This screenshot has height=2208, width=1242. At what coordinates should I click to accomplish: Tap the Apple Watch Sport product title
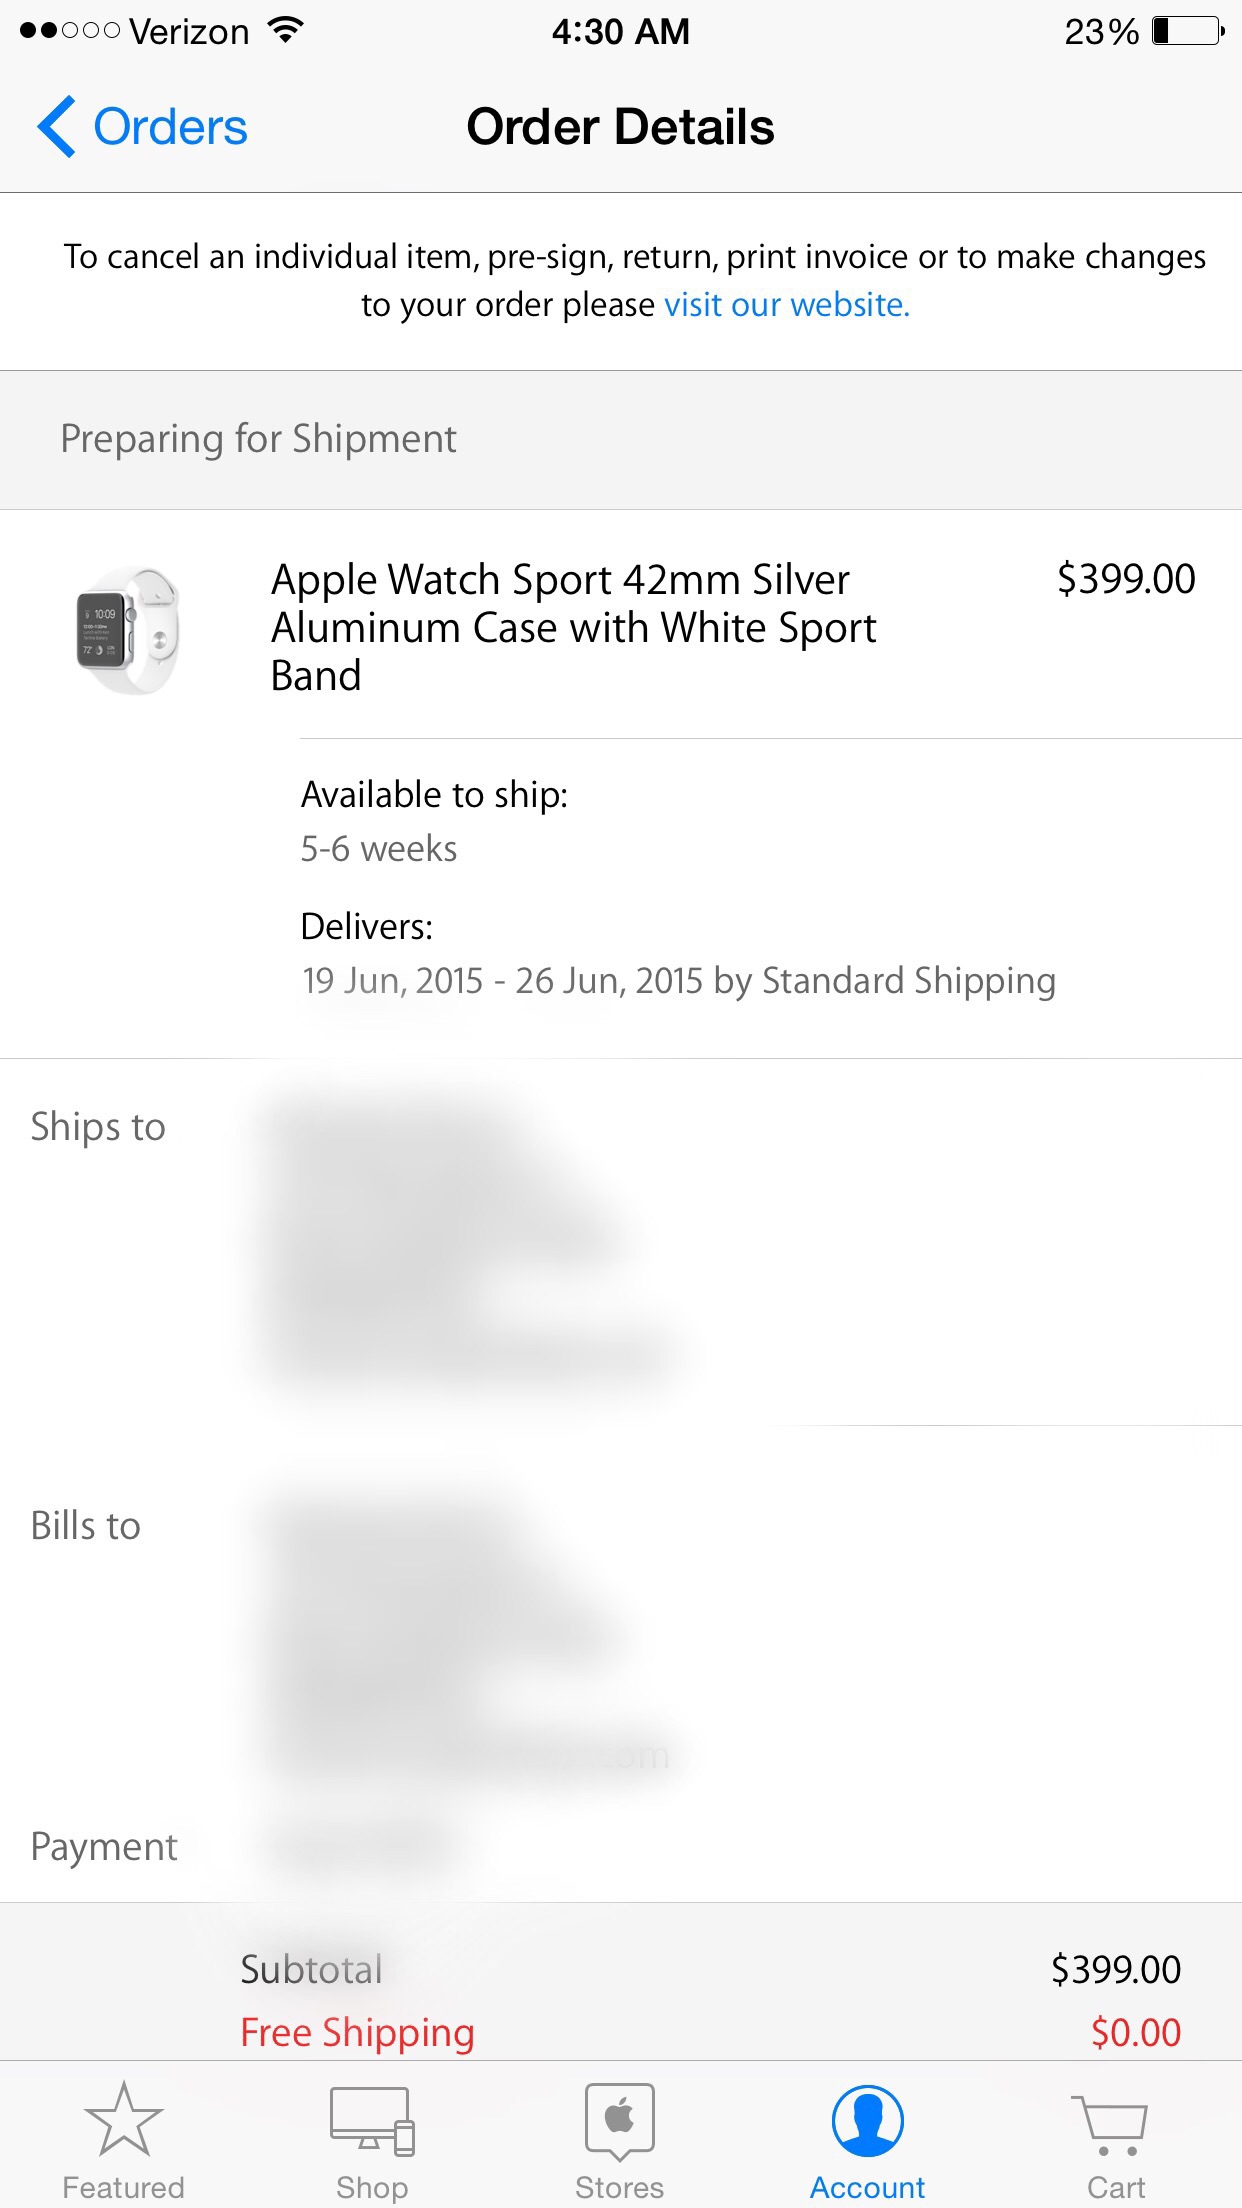(x=574, y=627)
